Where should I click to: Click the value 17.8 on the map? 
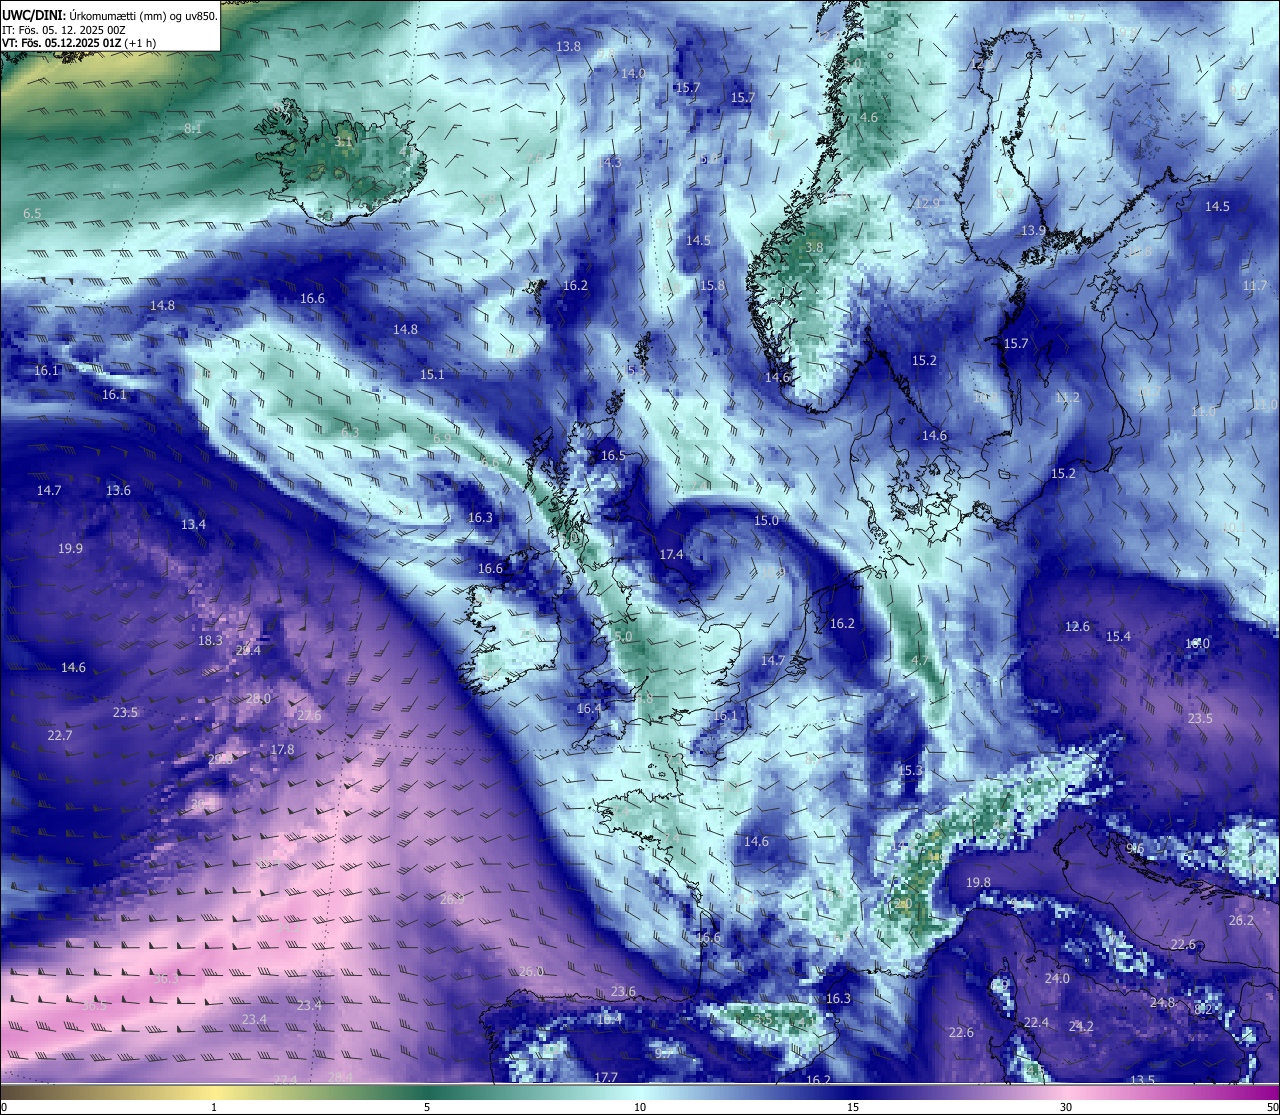point(282,750)
